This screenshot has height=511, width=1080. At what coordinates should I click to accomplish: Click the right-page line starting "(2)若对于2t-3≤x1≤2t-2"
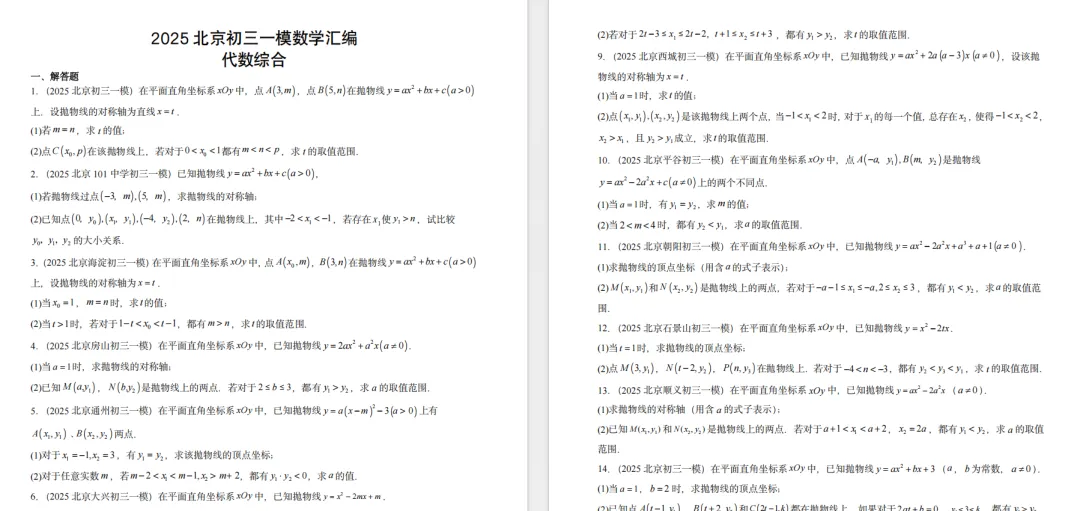pos(753,34)
